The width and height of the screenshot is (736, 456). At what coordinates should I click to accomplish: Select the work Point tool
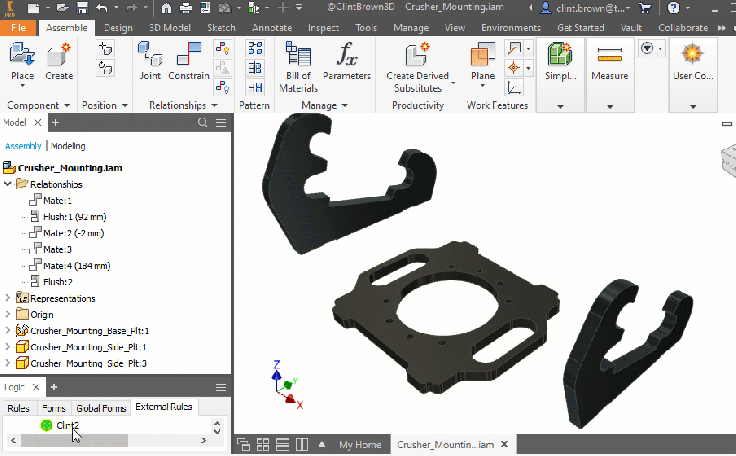(x=514, y=68)
